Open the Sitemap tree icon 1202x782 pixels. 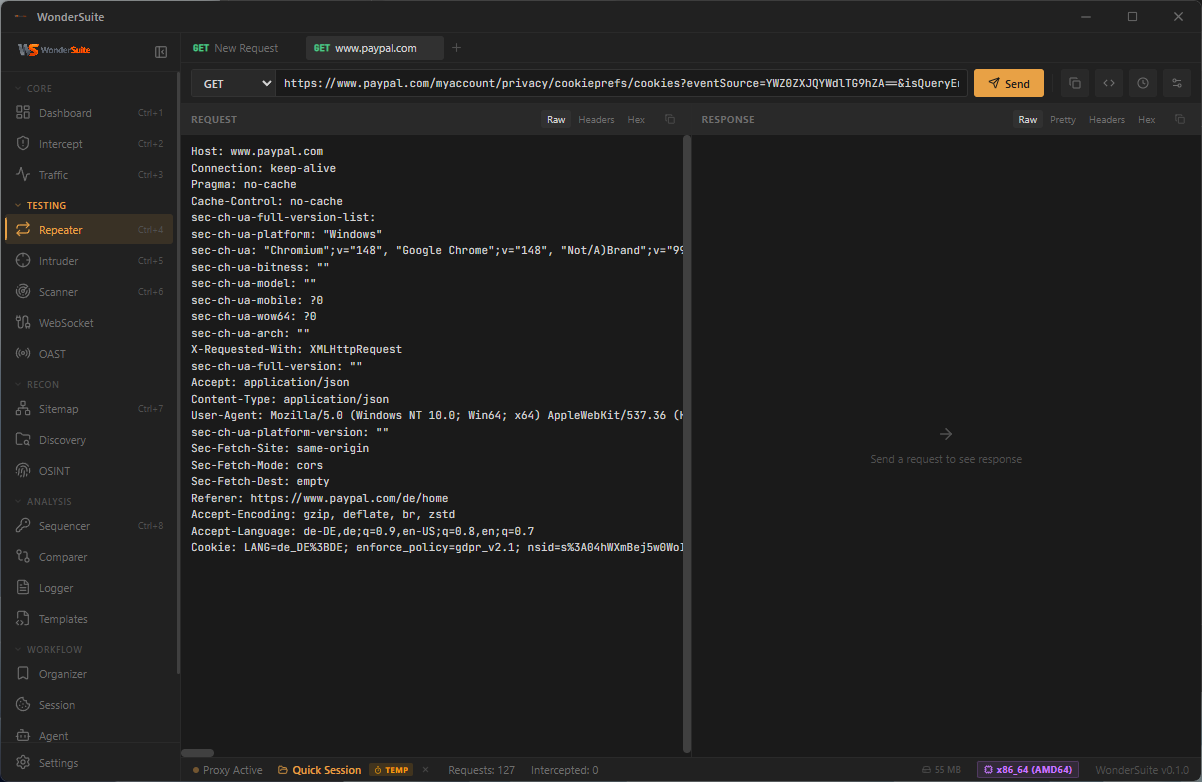tap(23, 409)
